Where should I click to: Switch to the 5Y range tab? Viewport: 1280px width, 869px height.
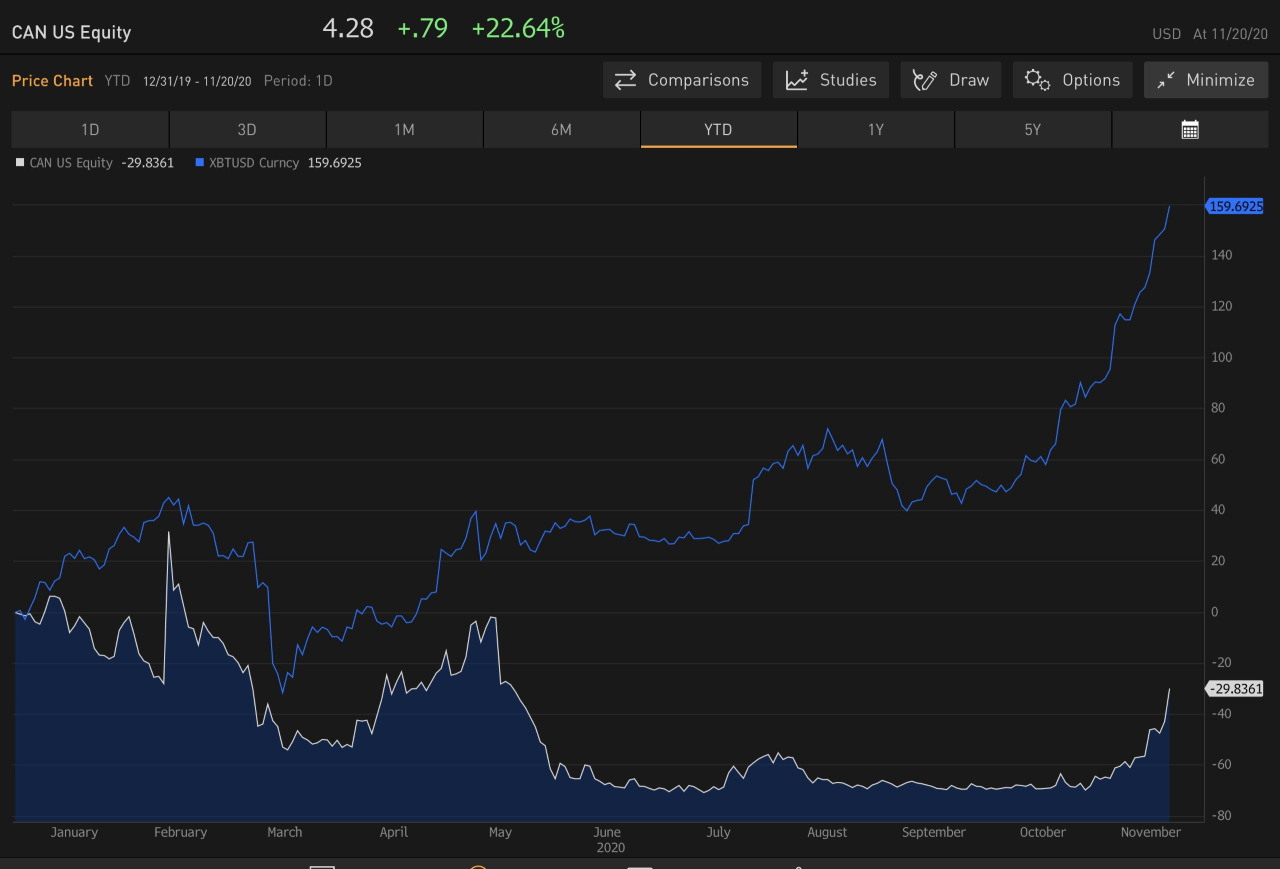point(1033,129)
